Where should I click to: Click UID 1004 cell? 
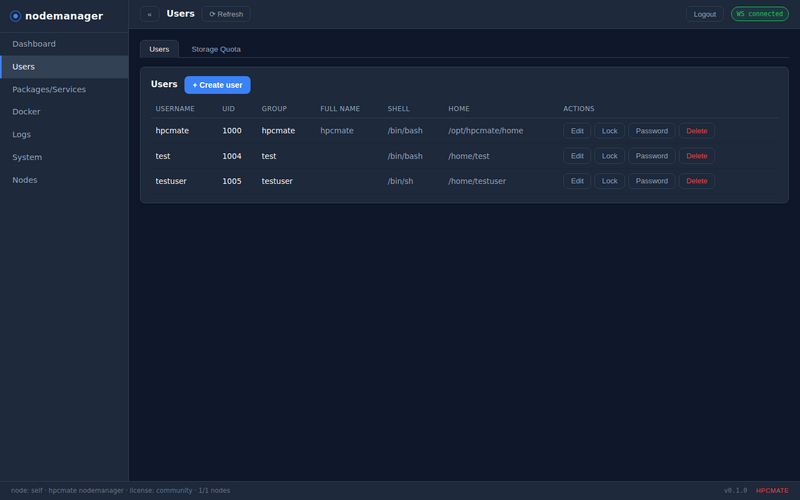(232, 156)
